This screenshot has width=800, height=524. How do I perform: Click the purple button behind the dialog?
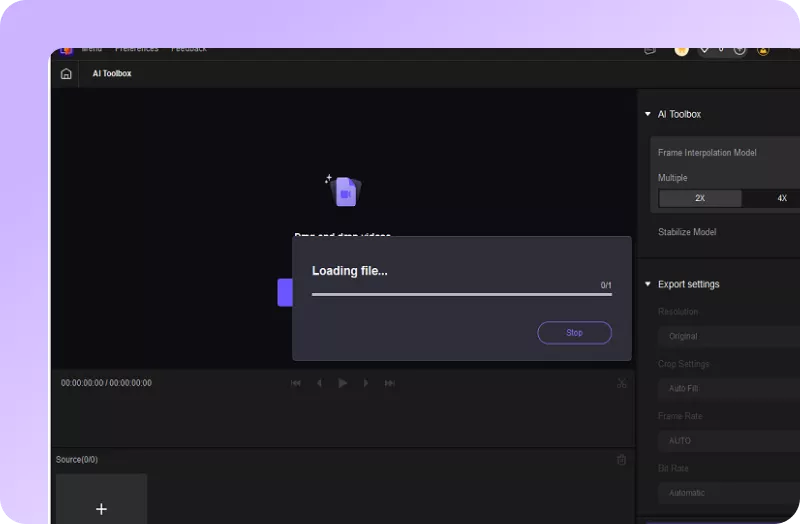285,293
